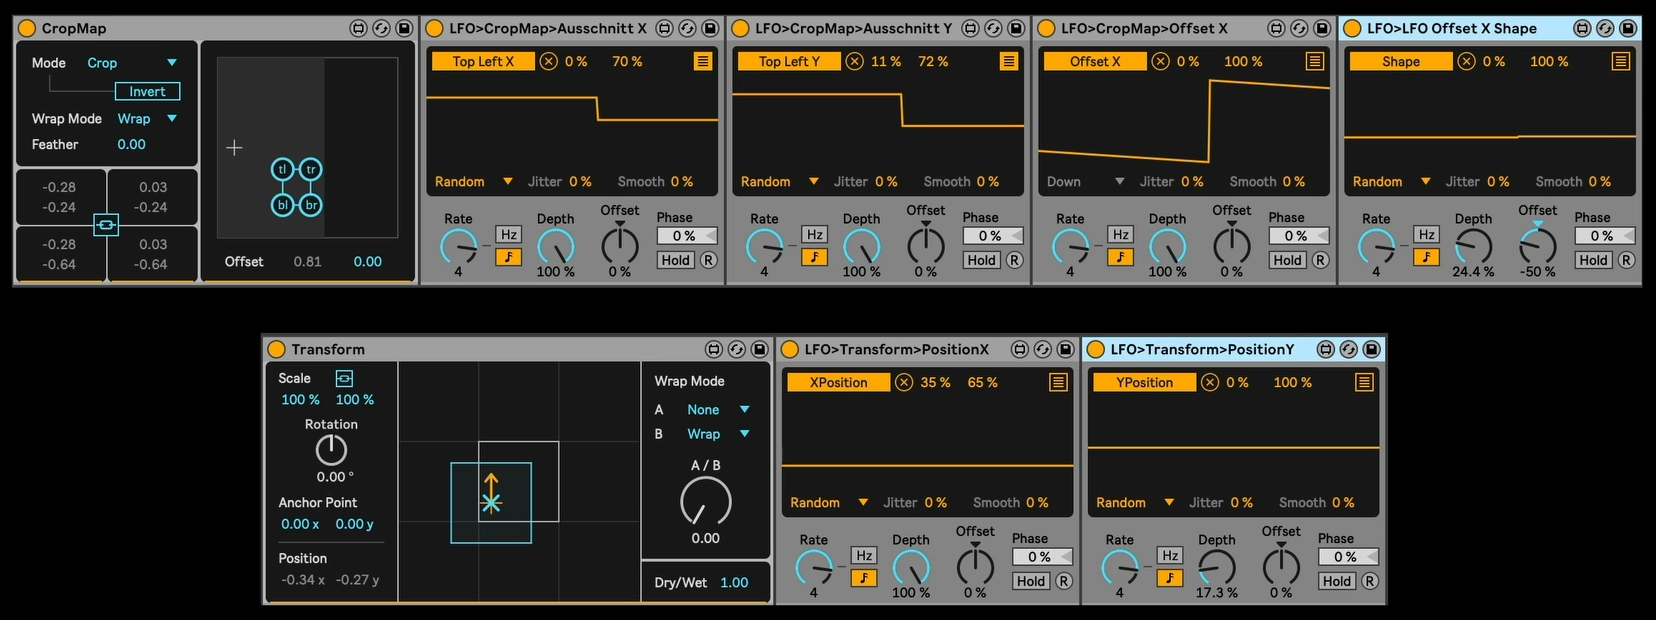Select the 'tr' corner handle in CropMap
Viewport: 1656px width, 620px height.
311,170
